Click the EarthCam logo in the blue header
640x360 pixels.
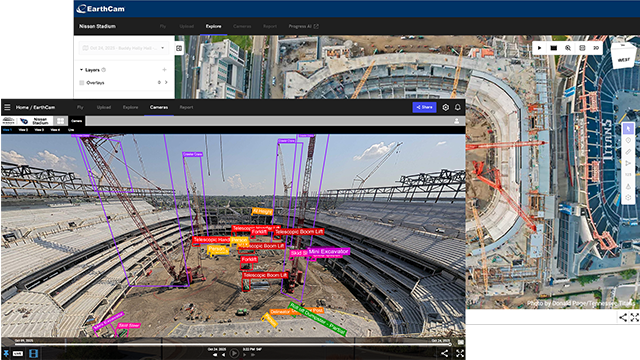tap(100, 9)
